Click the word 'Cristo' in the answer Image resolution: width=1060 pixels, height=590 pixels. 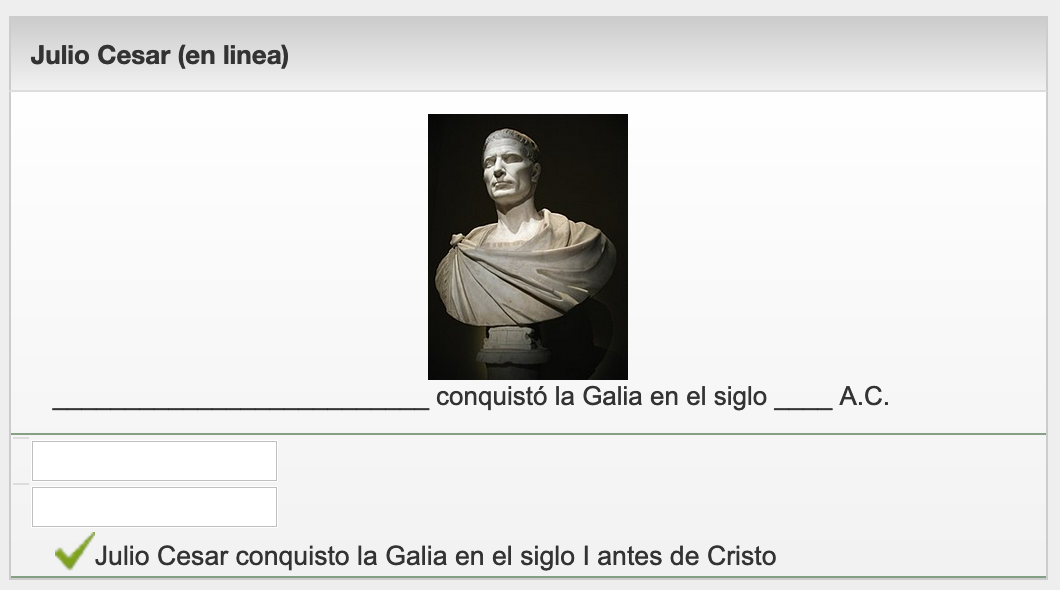(741, 555)
